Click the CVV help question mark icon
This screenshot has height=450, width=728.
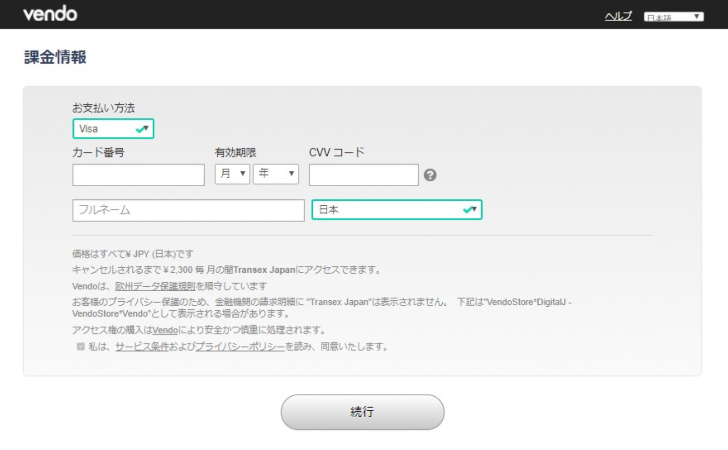click(x=430, y=175)
